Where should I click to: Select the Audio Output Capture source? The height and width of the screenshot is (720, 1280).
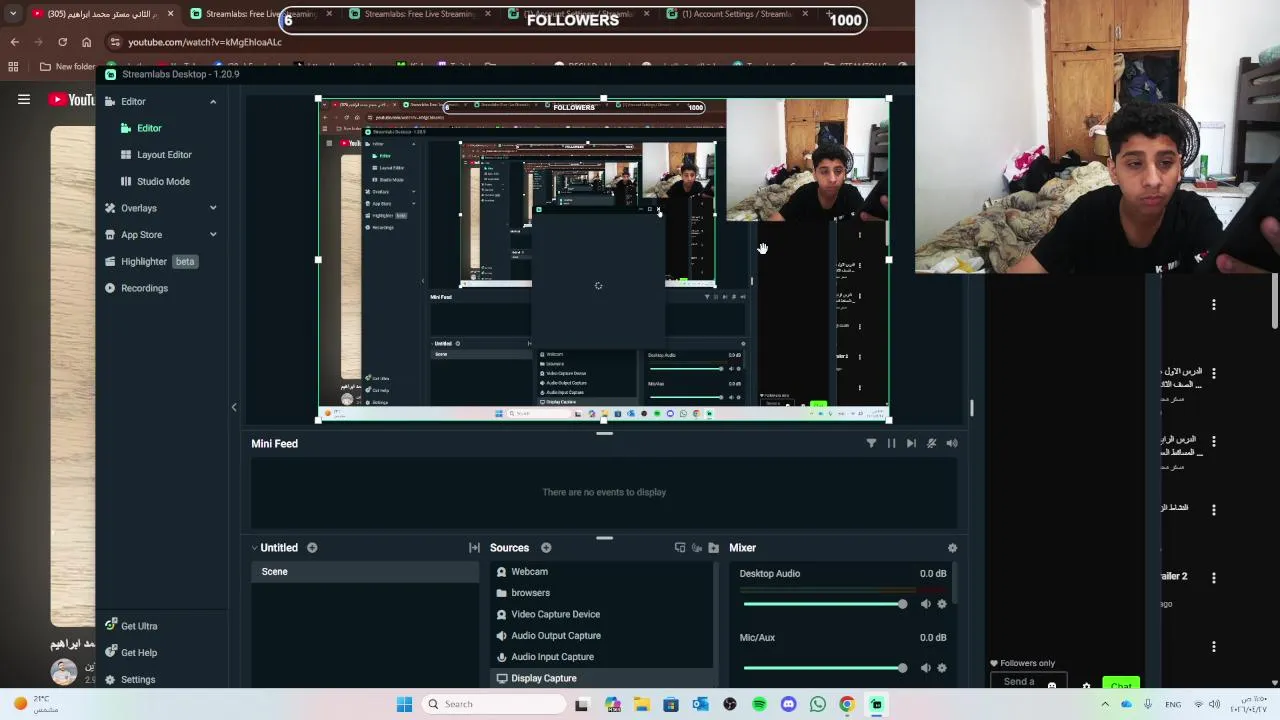click(x=602, y=636)
